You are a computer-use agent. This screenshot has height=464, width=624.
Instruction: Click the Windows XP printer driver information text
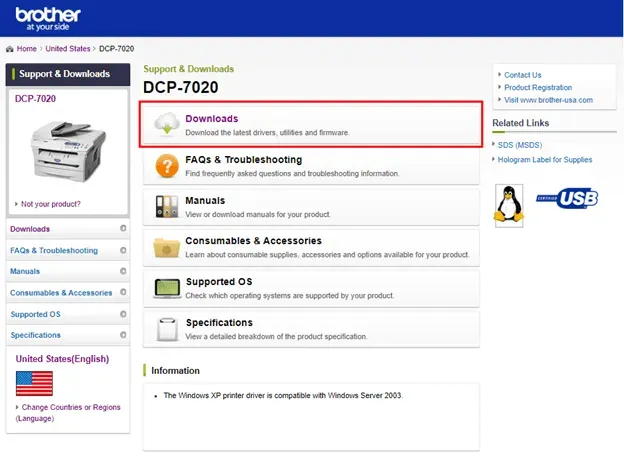pos(283,396)
